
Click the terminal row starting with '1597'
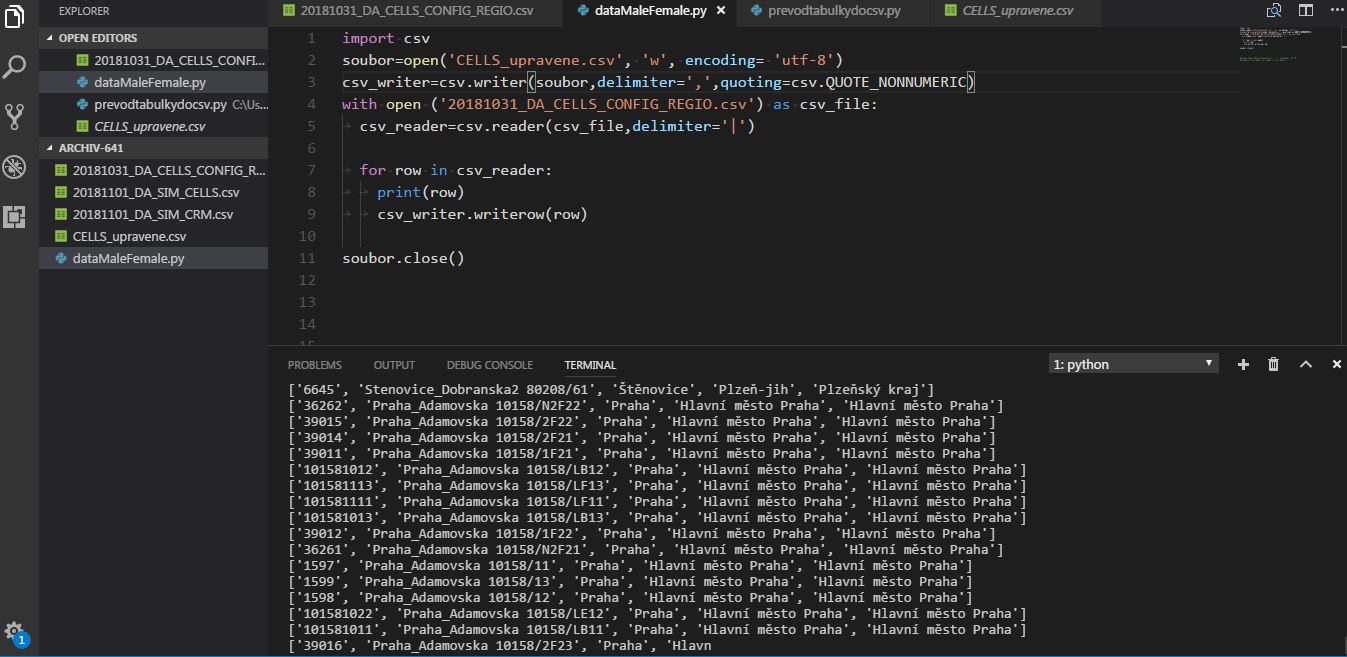tap(630, 565)
